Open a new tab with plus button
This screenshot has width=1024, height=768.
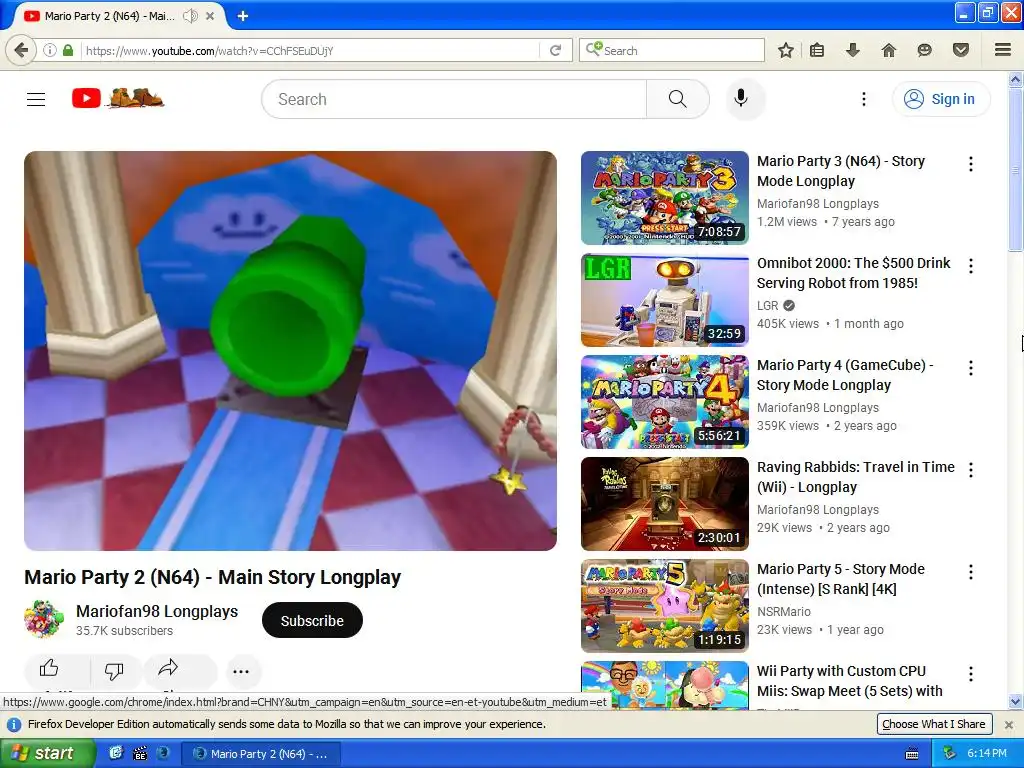coord(242,16)
